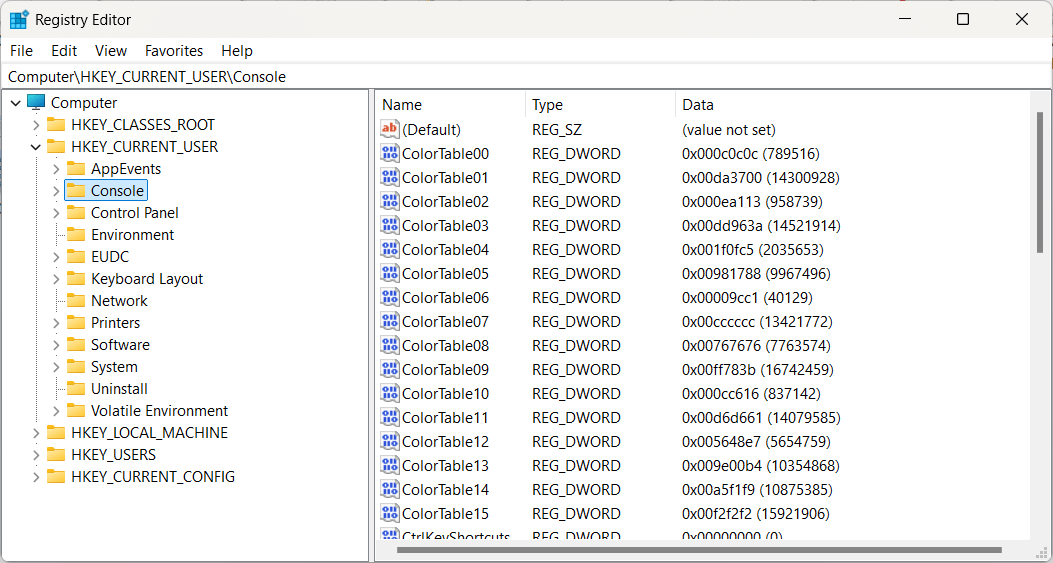Click the ColorTable05 DWORD icon
The image size is (1053, 563).
coord(390,273)
